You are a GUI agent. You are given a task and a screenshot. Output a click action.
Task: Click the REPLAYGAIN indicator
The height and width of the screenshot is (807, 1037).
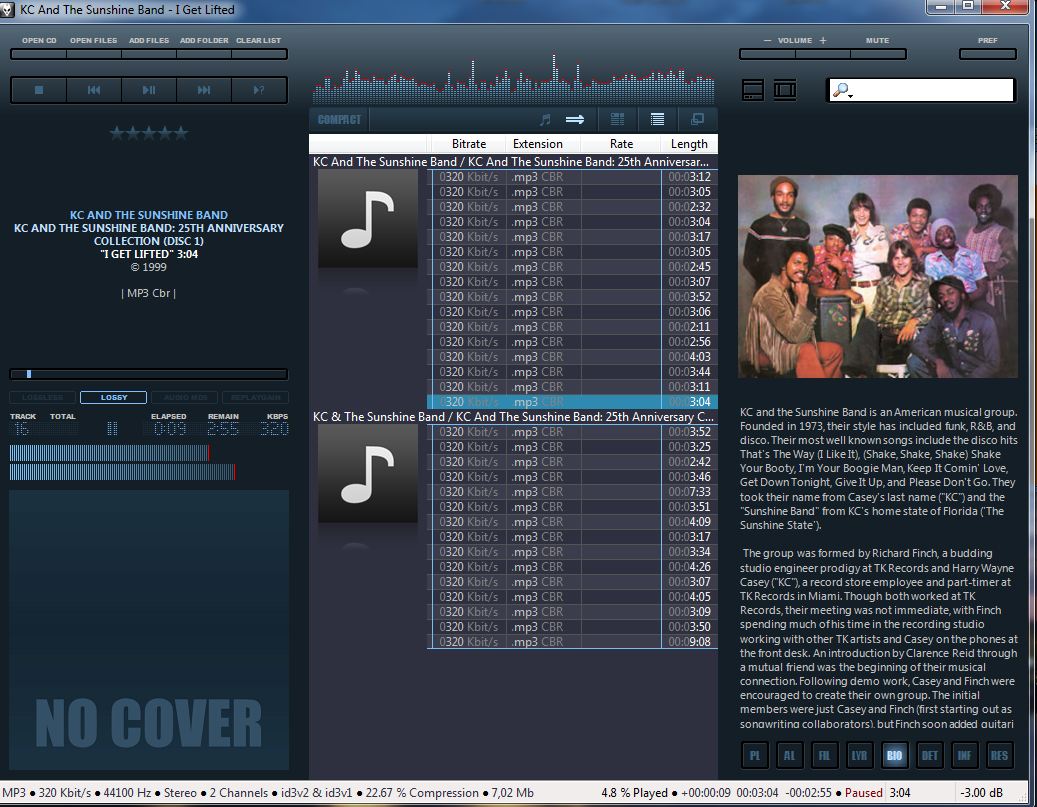255,398
